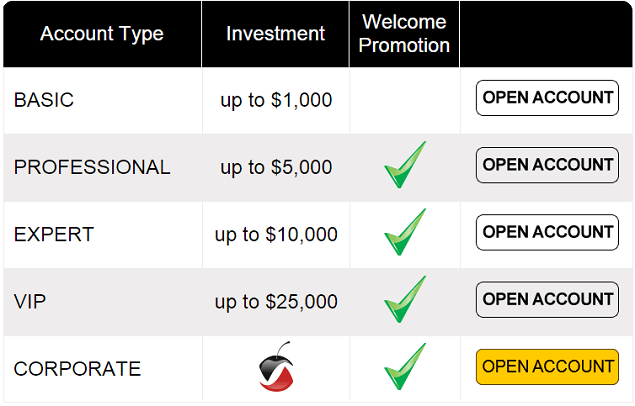635x406 pixels.
Task: Open a PROFESSIONAL account
Action: click(547, 165)
